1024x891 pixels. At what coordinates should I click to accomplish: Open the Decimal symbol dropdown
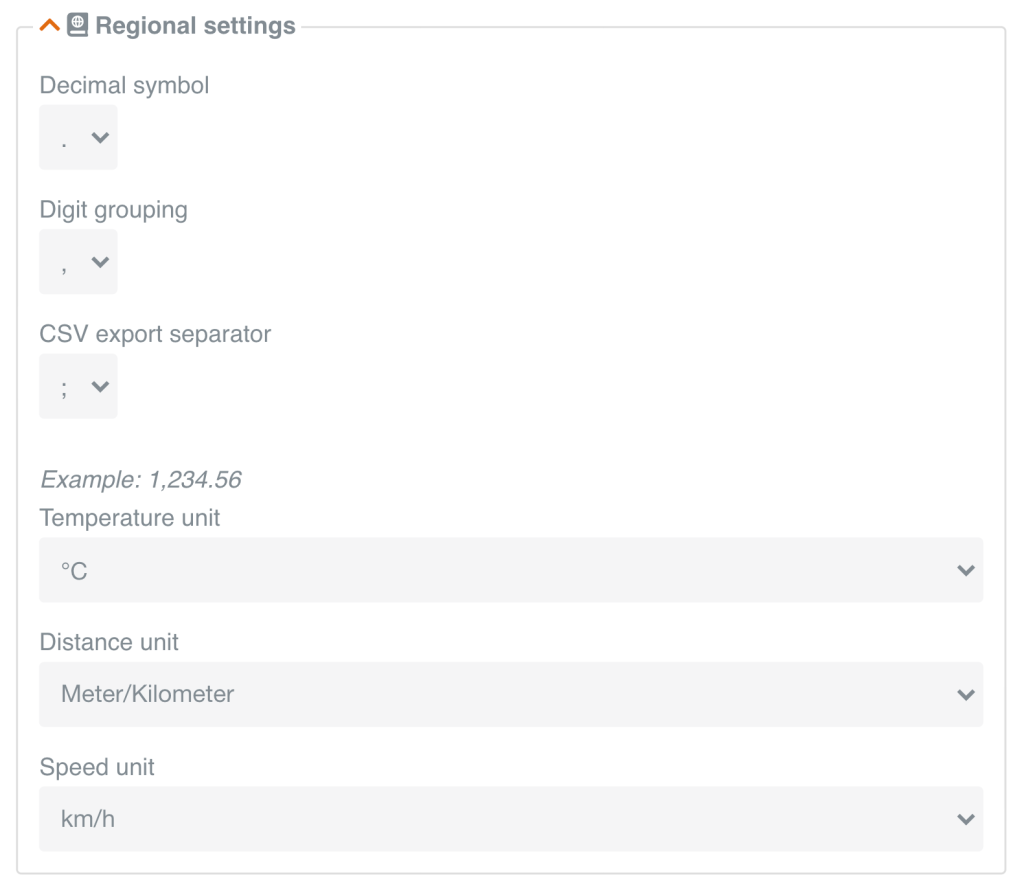78,138
